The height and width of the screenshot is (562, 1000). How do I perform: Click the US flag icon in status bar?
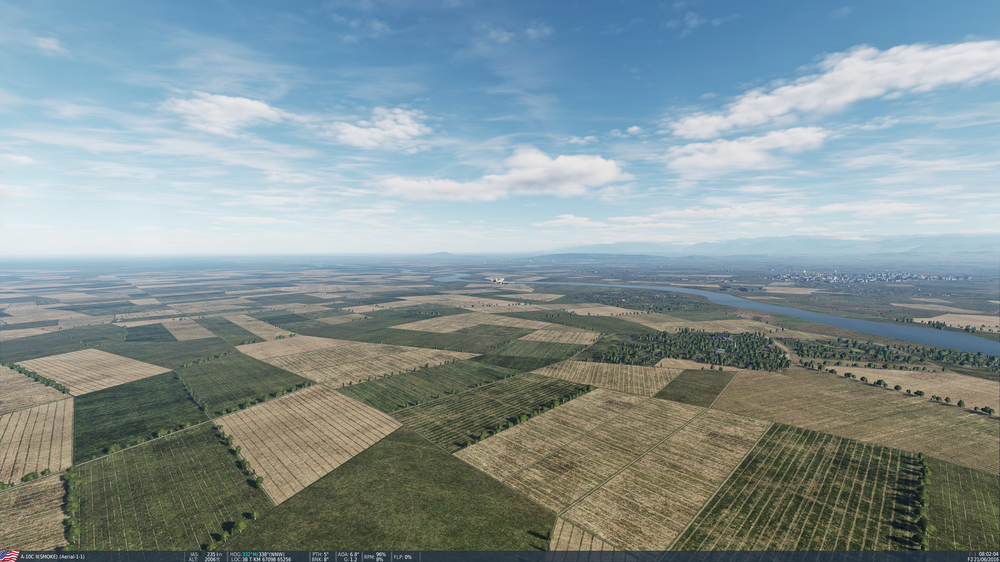click(x=10, y=556)
